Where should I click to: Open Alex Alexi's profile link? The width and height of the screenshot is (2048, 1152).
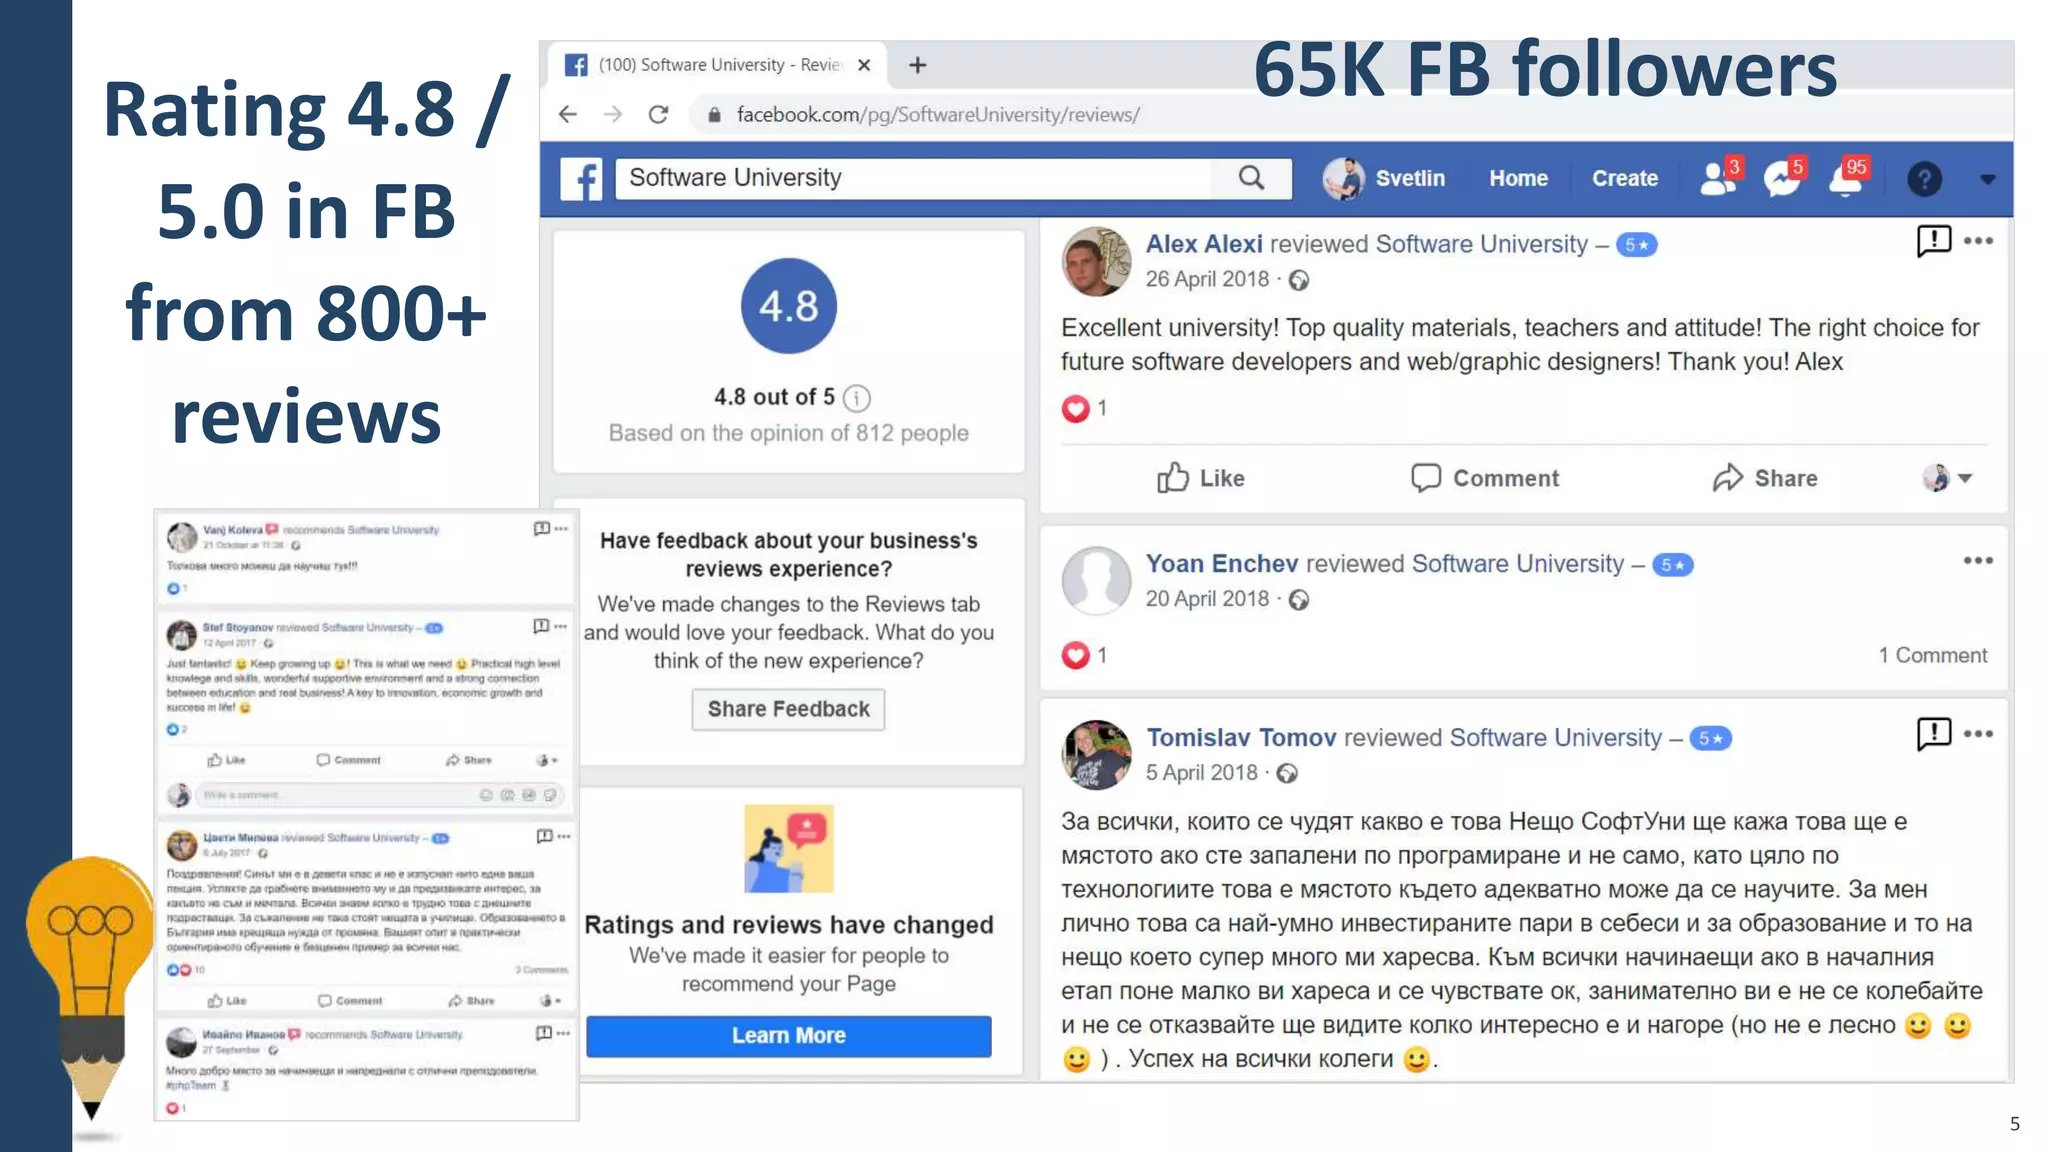click(x=1204, y=244)
